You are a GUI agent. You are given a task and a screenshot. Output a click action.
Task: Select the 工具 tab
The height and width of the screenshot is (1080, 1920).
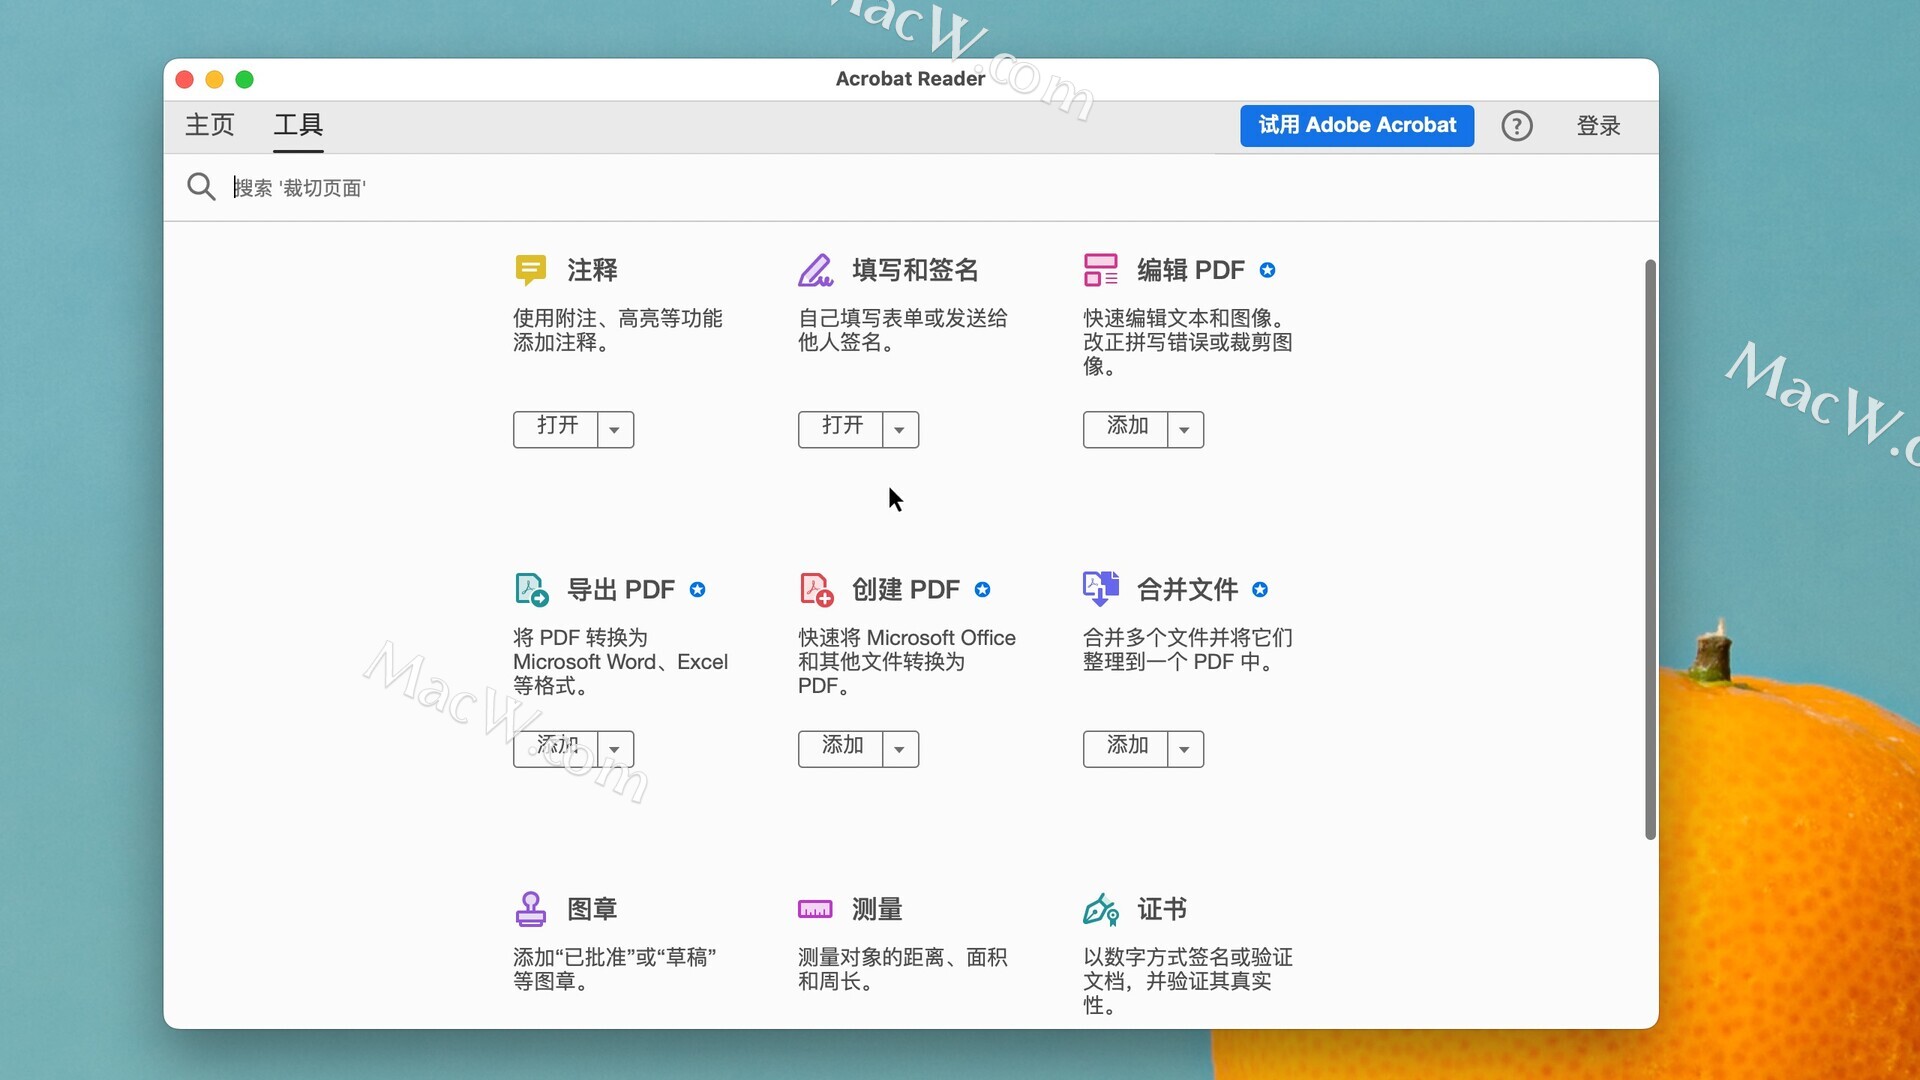pos(298,125)
